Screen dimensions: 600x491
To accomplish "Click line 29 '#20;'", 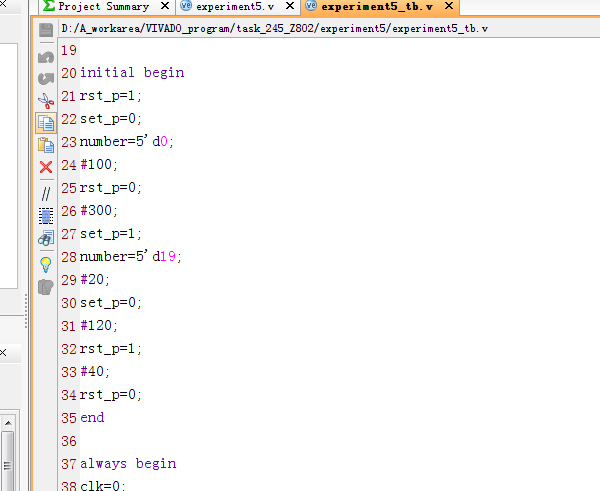I will [x=95, y=279].
